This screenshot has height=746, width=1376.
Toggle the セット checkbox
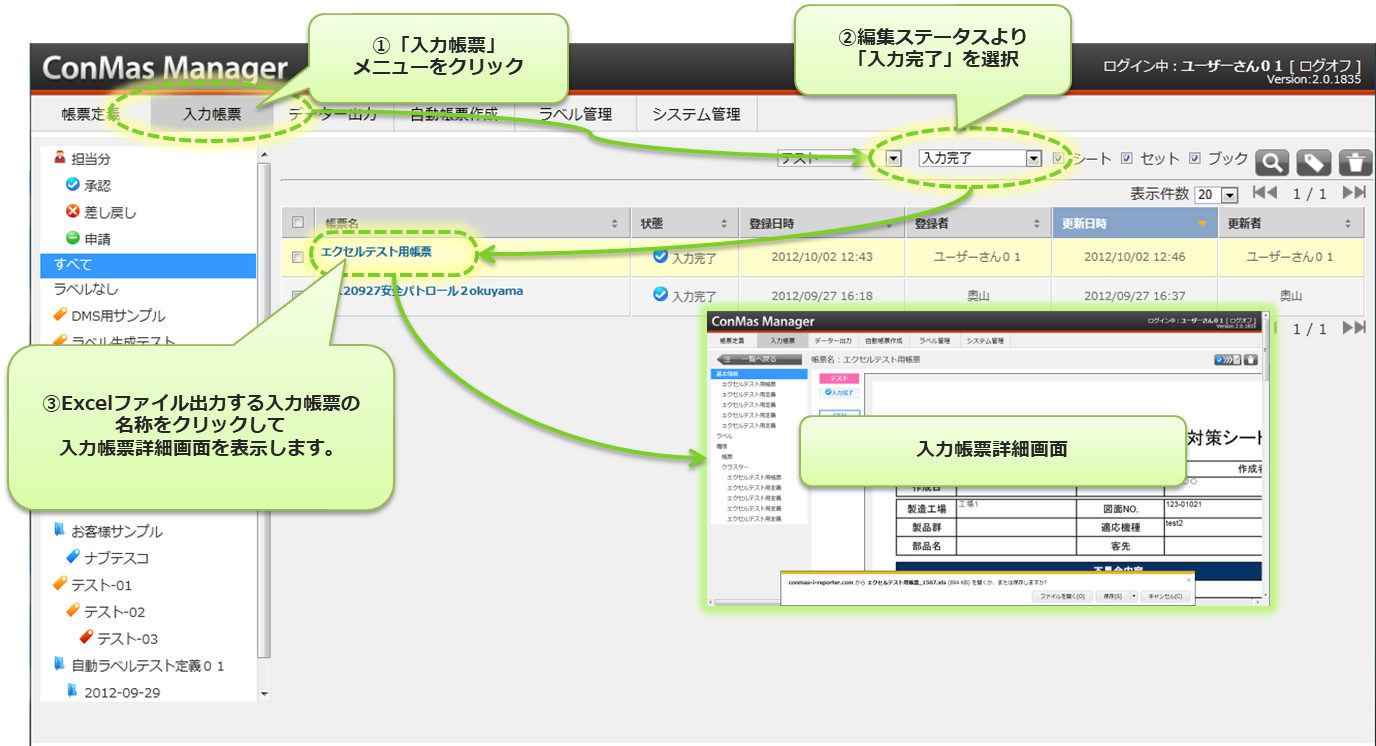1127,159
